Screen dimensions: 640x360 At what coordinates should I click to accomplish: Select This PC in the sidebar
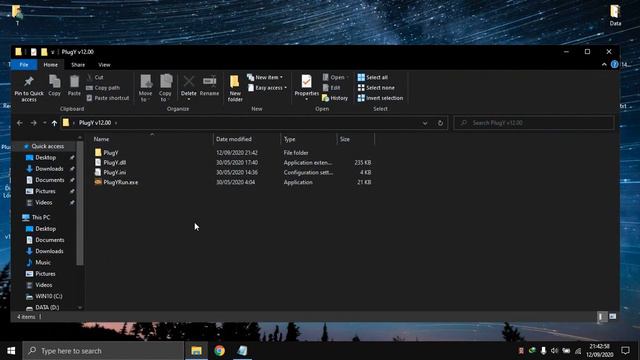(41, 217)
